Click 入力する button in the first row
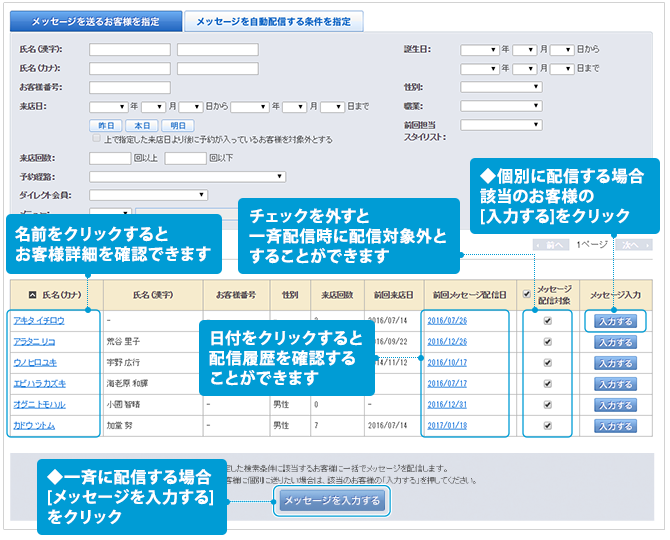Viewport: 670px width, 540px height. pyautogui.click(x=614, y=321)
